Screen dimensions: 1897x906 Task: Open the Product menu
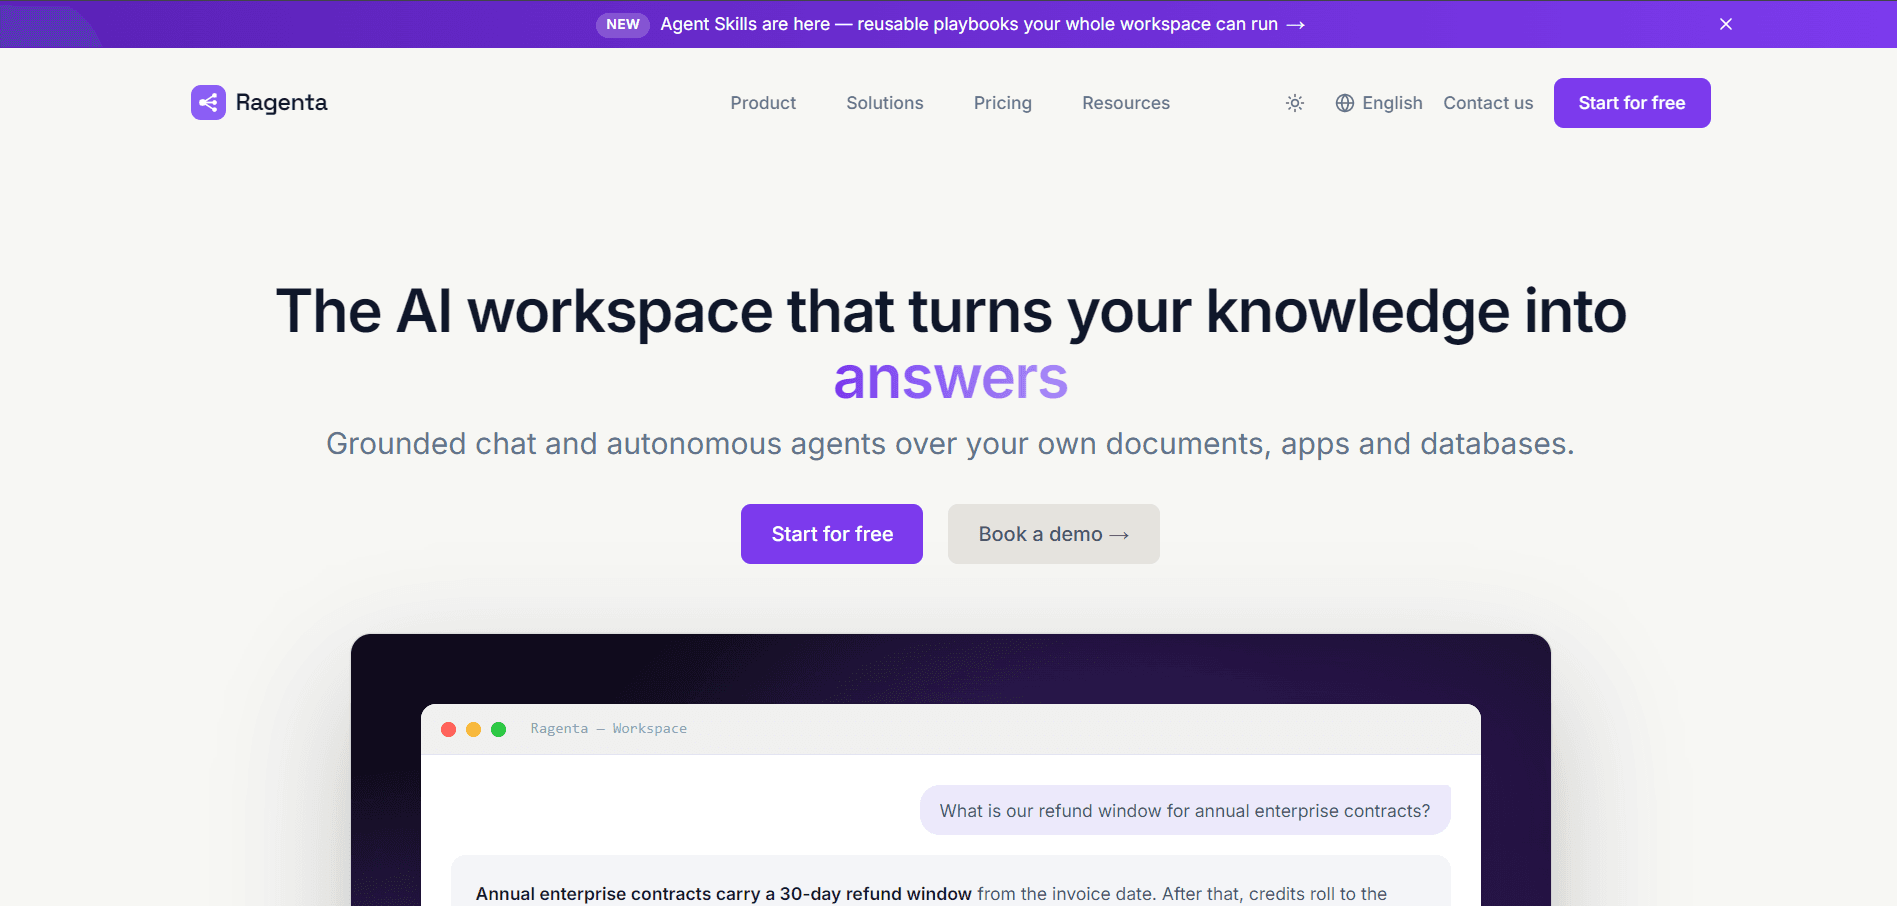pyautogui.click(x=763, y=103)
